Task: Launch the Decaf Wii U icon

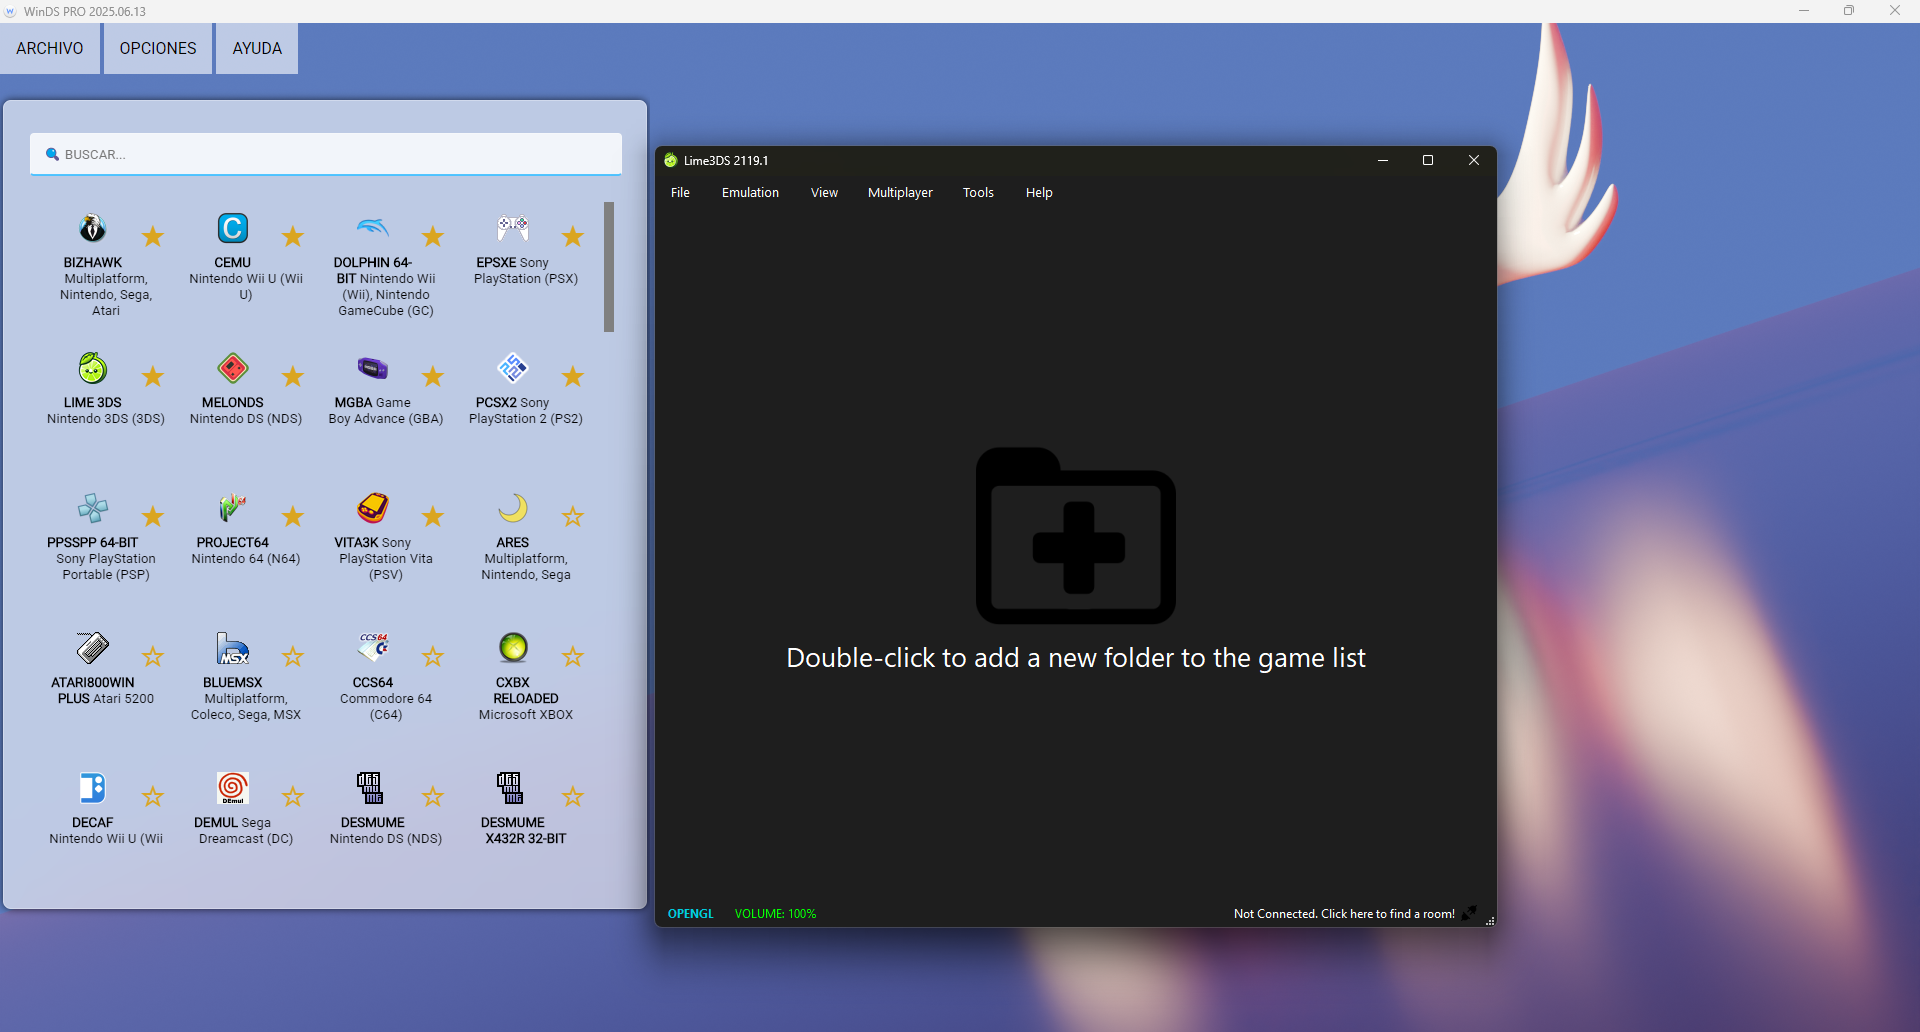Action: (x=93, y=788)
